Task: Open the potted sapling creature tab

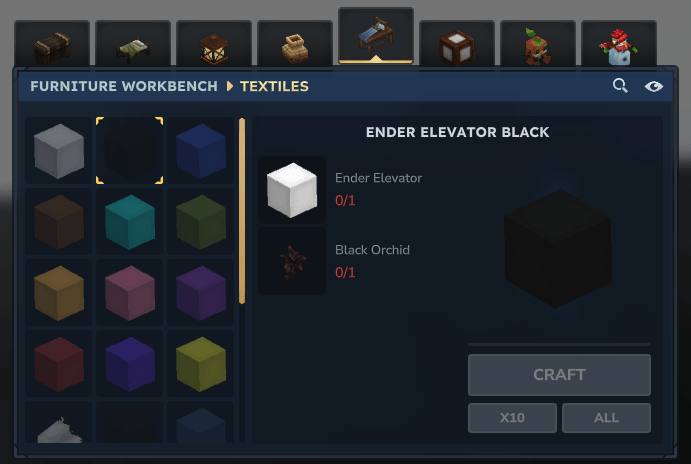Action: (x=538, y=44)
